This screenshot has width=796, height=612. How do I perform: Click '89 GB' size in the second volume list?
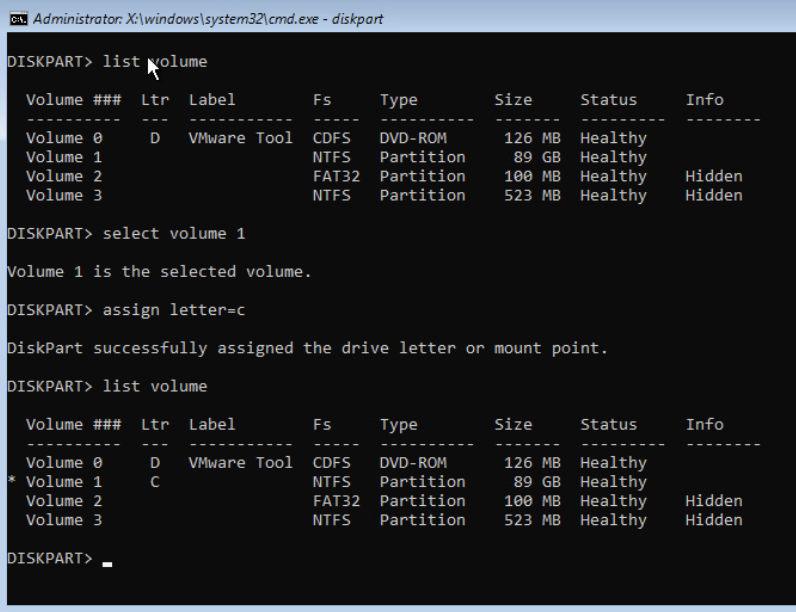pos(537,482)
